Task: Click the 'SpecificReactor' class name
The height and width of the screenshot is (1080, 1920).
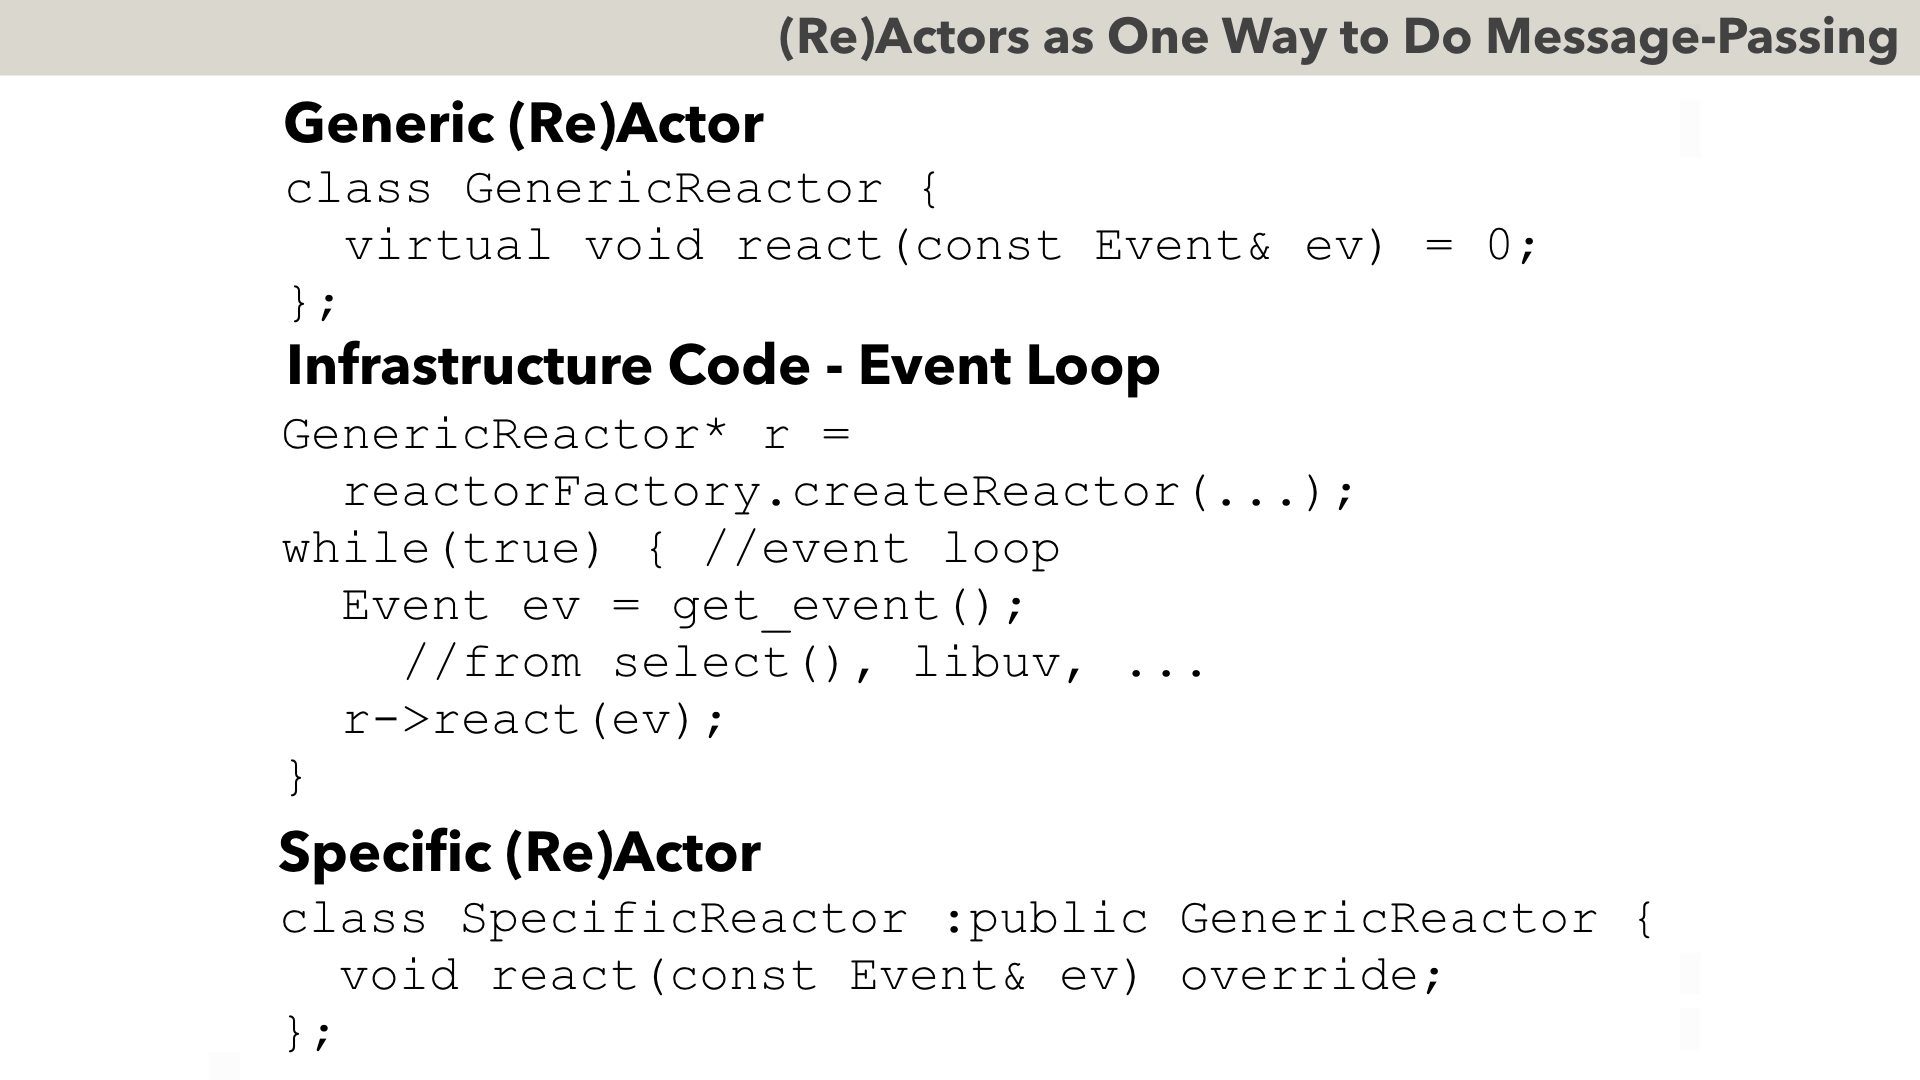Action: 685,919
